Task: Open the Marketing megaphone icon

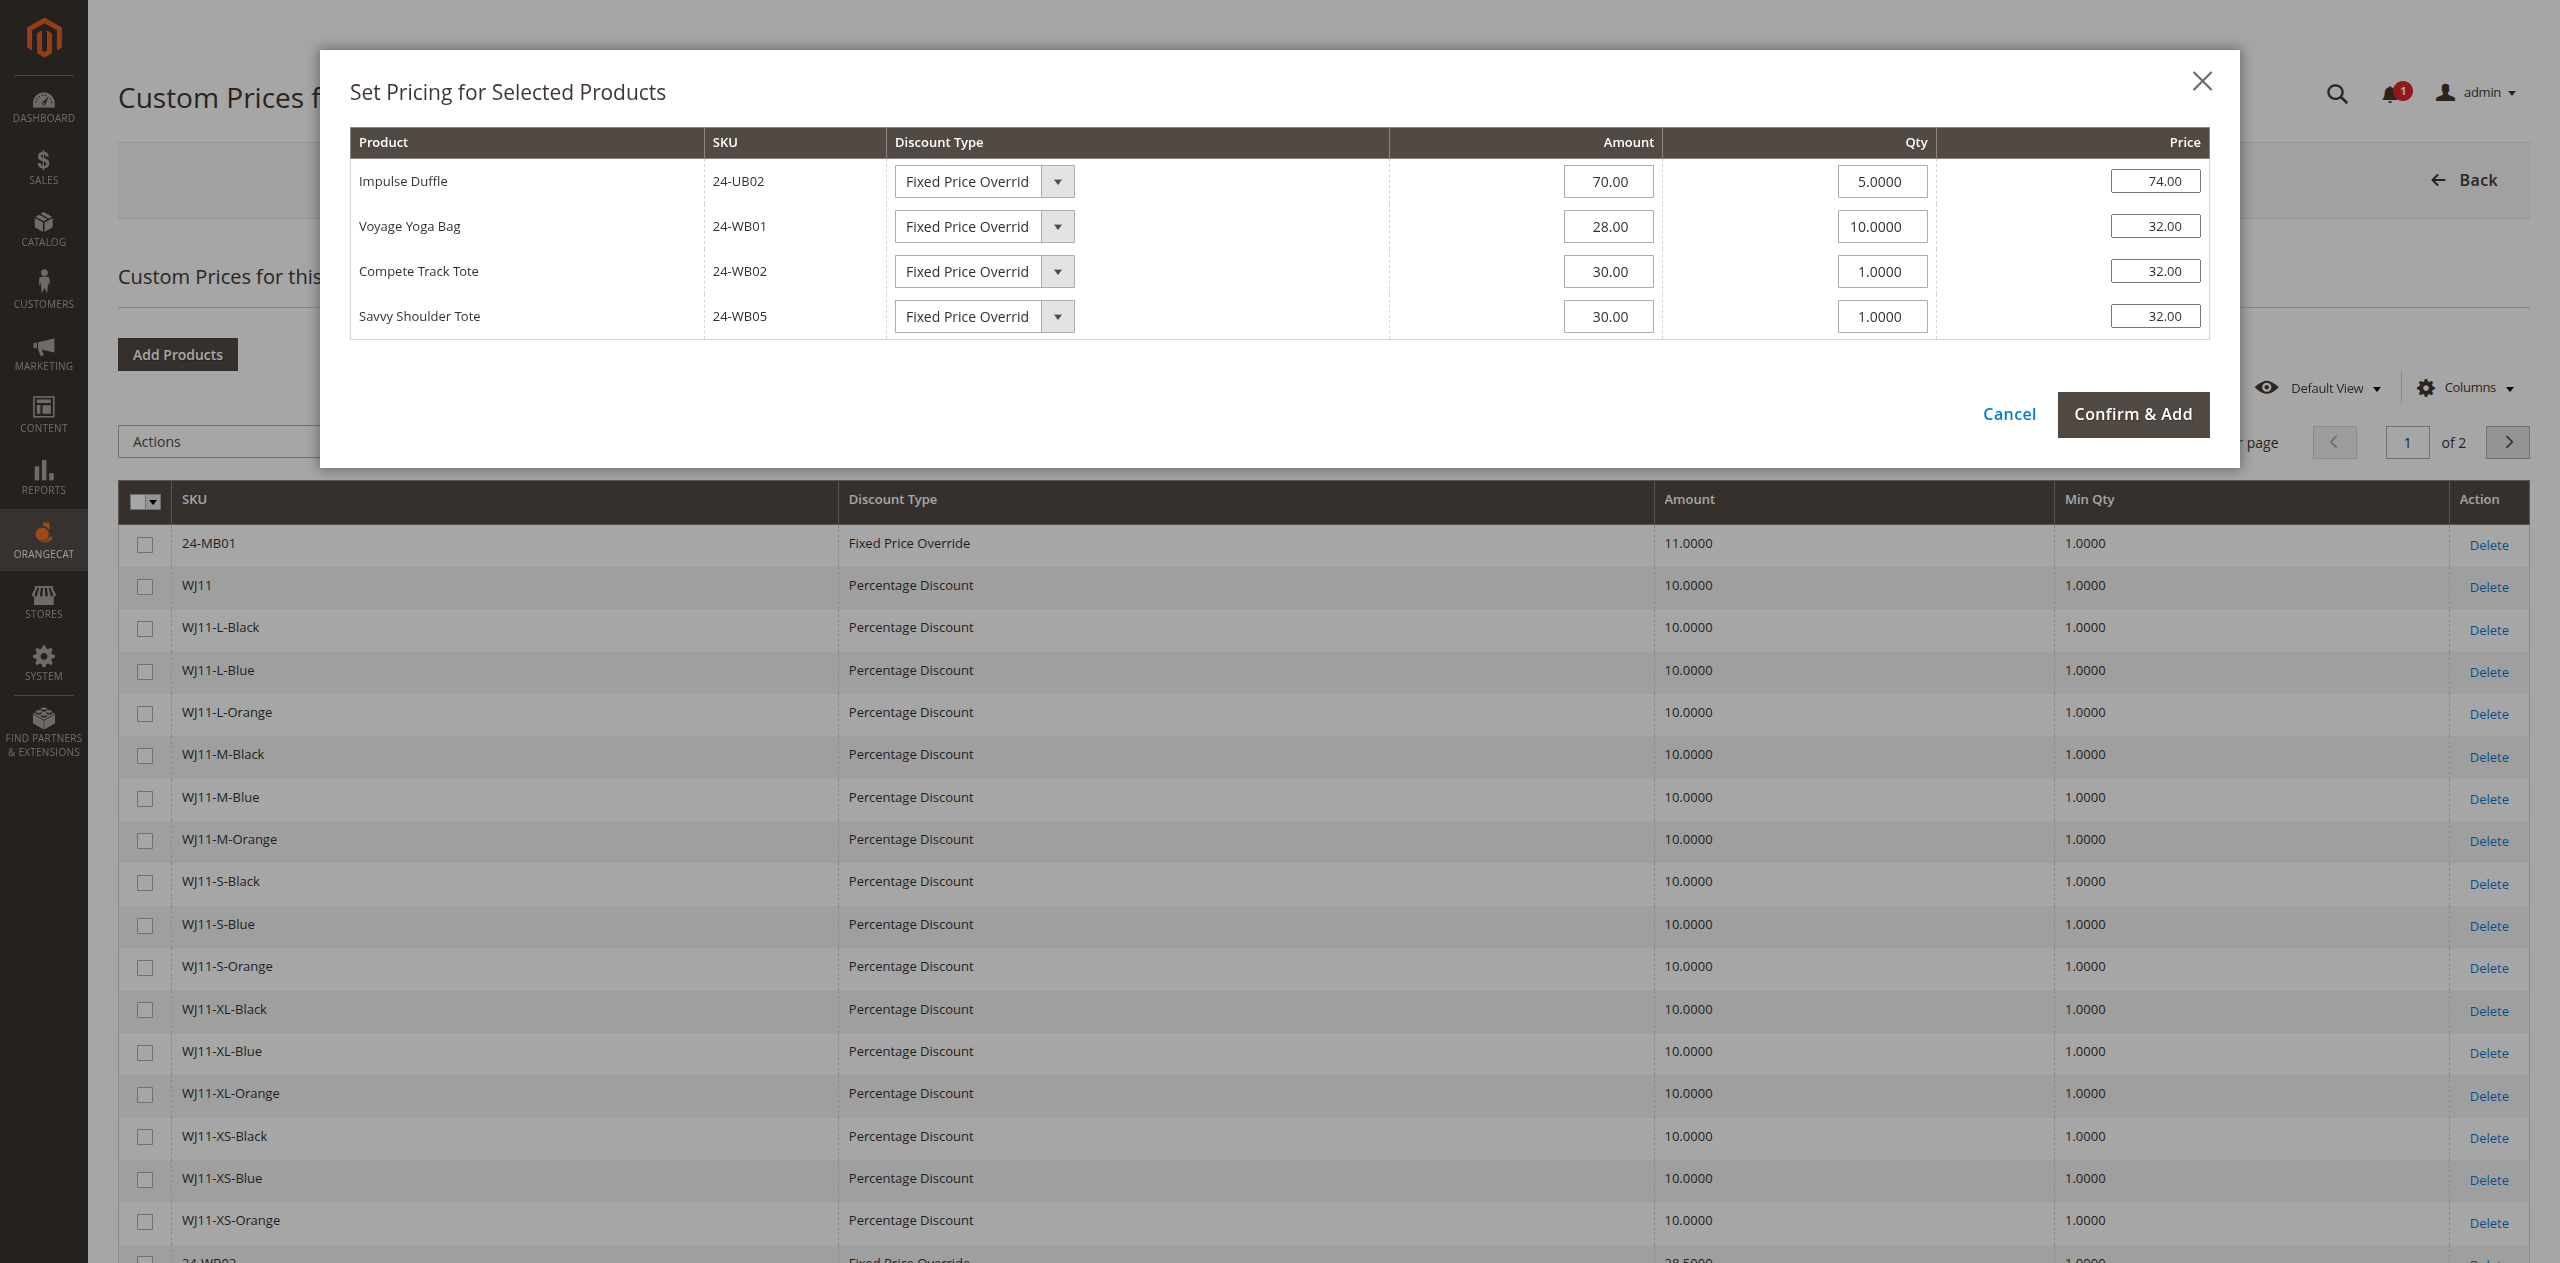Action: 43,353
